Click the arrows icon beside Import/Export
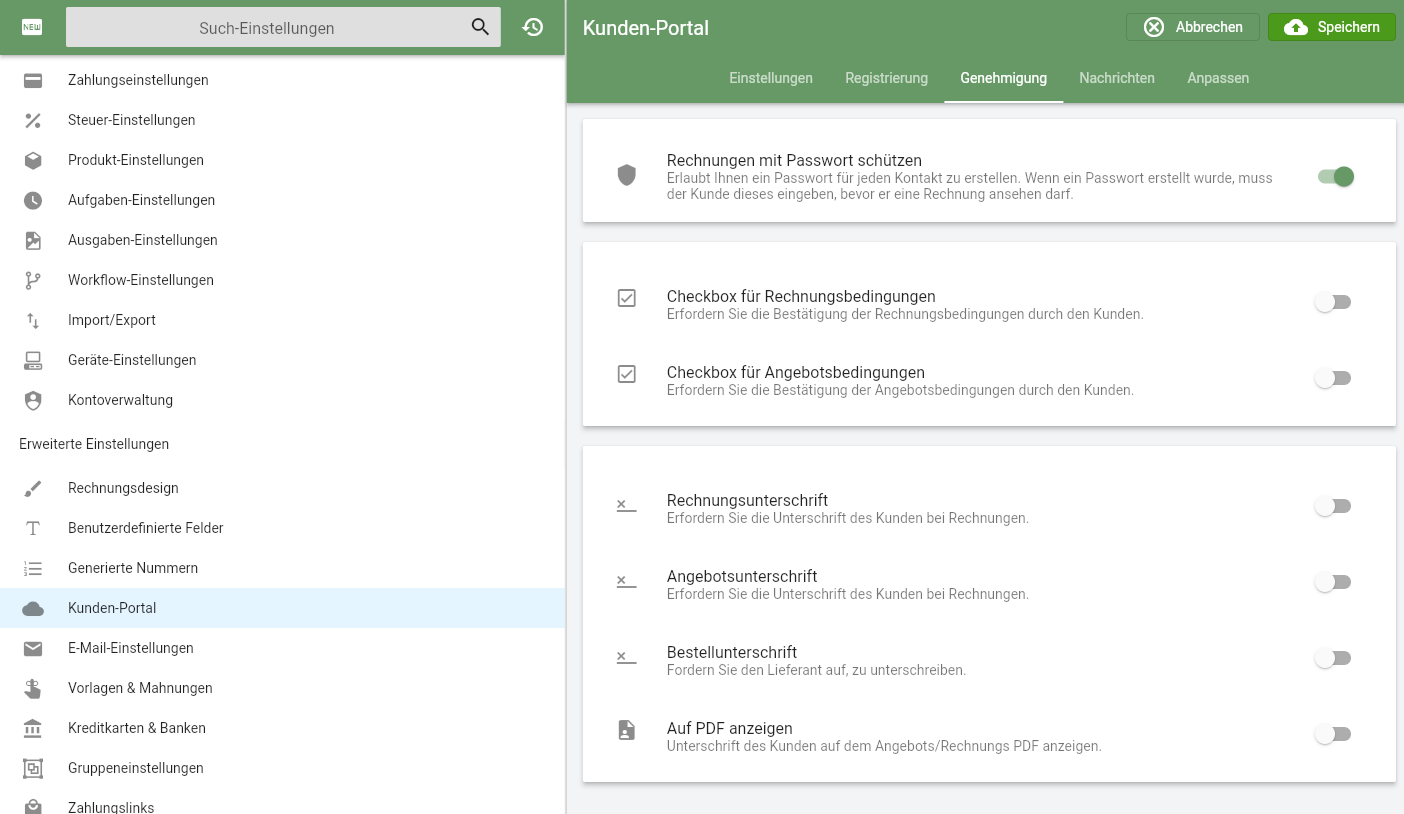Viewport: 1404px width, 814px height. [33, 320]
